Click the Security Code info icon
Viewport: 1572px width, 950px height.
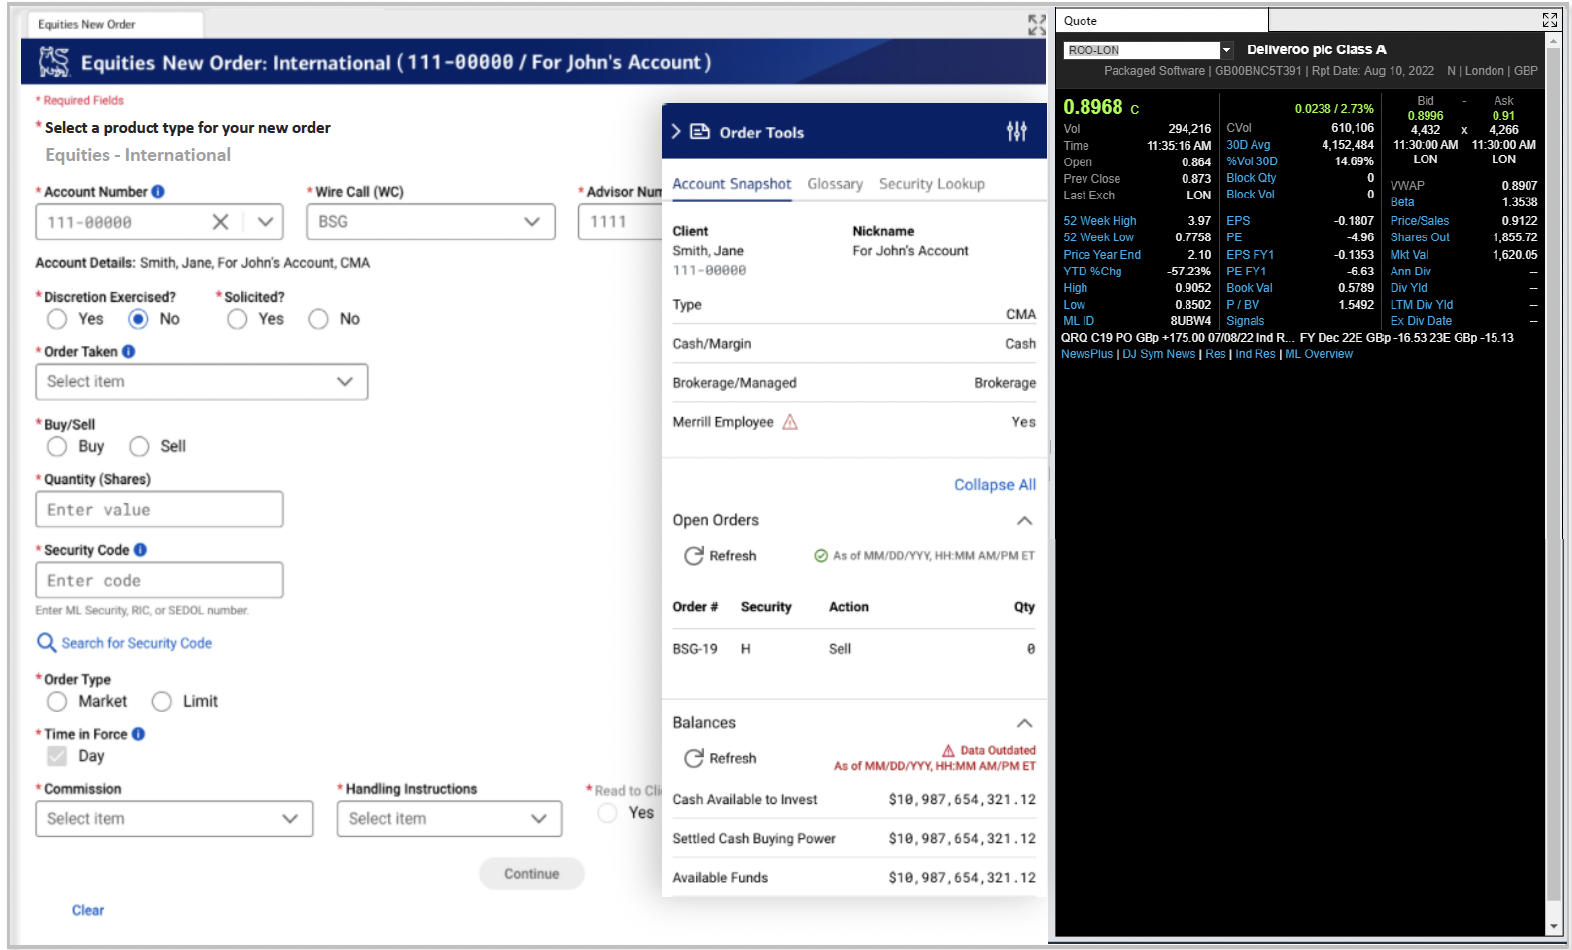click(140, 550)
